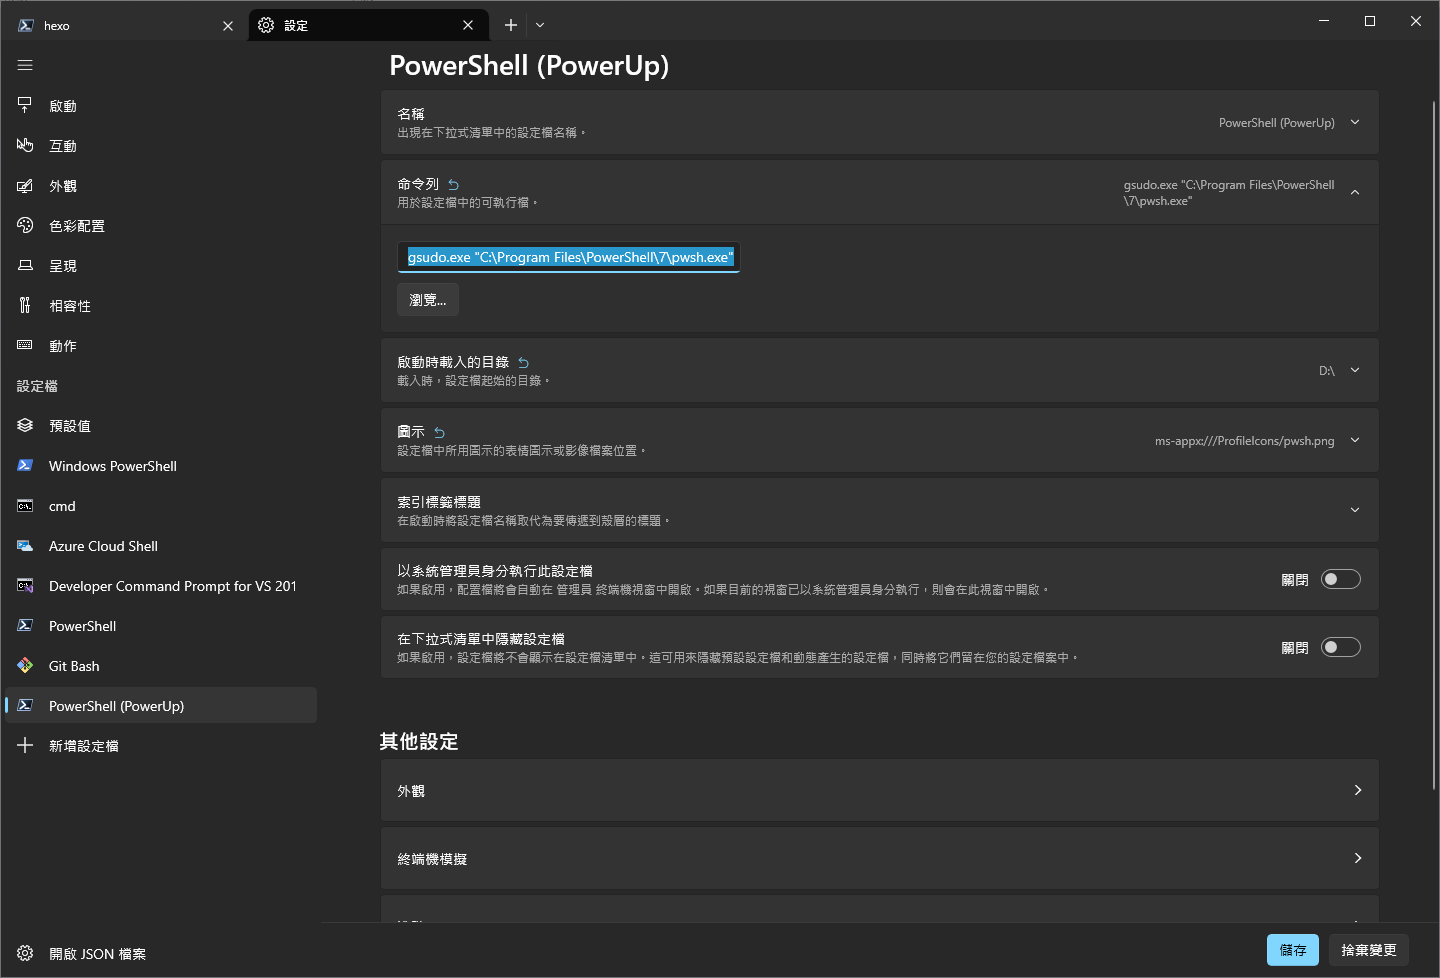
Task: Collapse the 命令列 command line setting
Action: [x=1355, y=192]
